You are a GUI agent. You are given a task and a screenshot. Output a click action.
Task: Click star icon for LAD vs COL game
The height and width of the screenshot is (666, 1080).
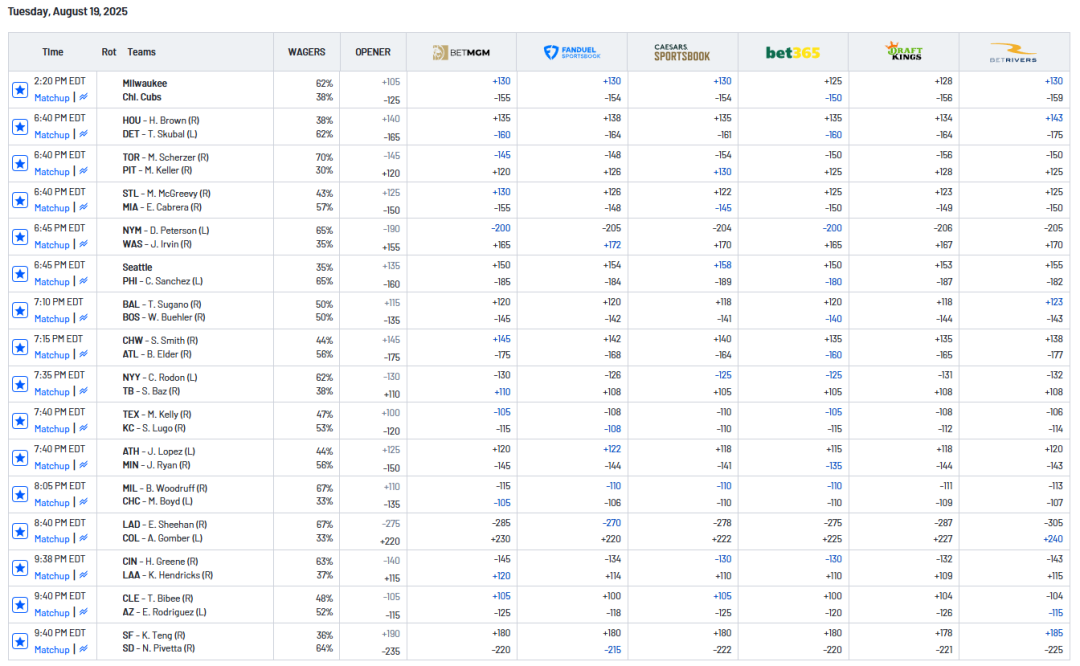coord(20,532)
